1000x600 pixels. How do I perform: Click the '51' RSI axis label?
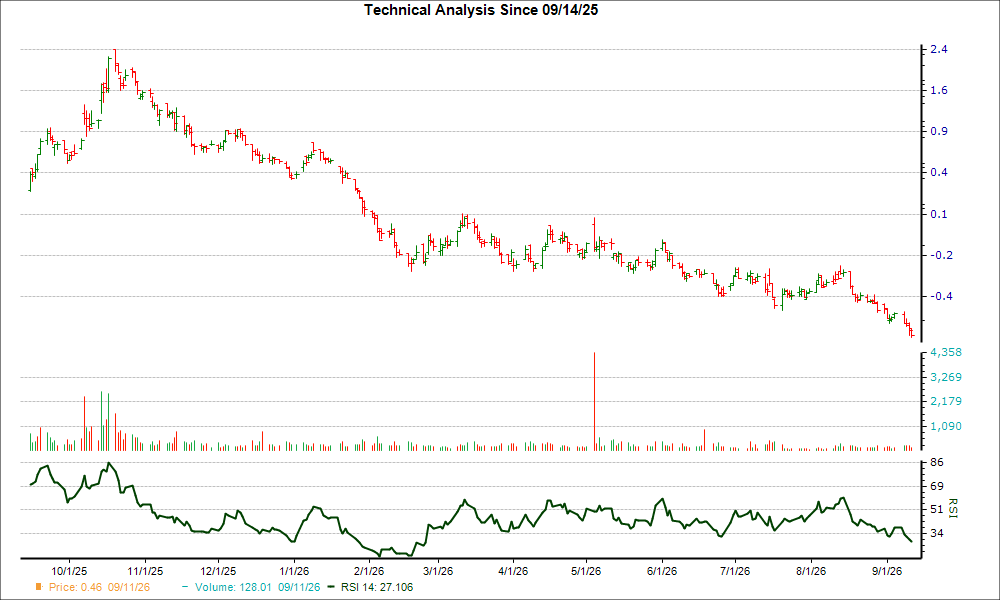click(937, 509)
